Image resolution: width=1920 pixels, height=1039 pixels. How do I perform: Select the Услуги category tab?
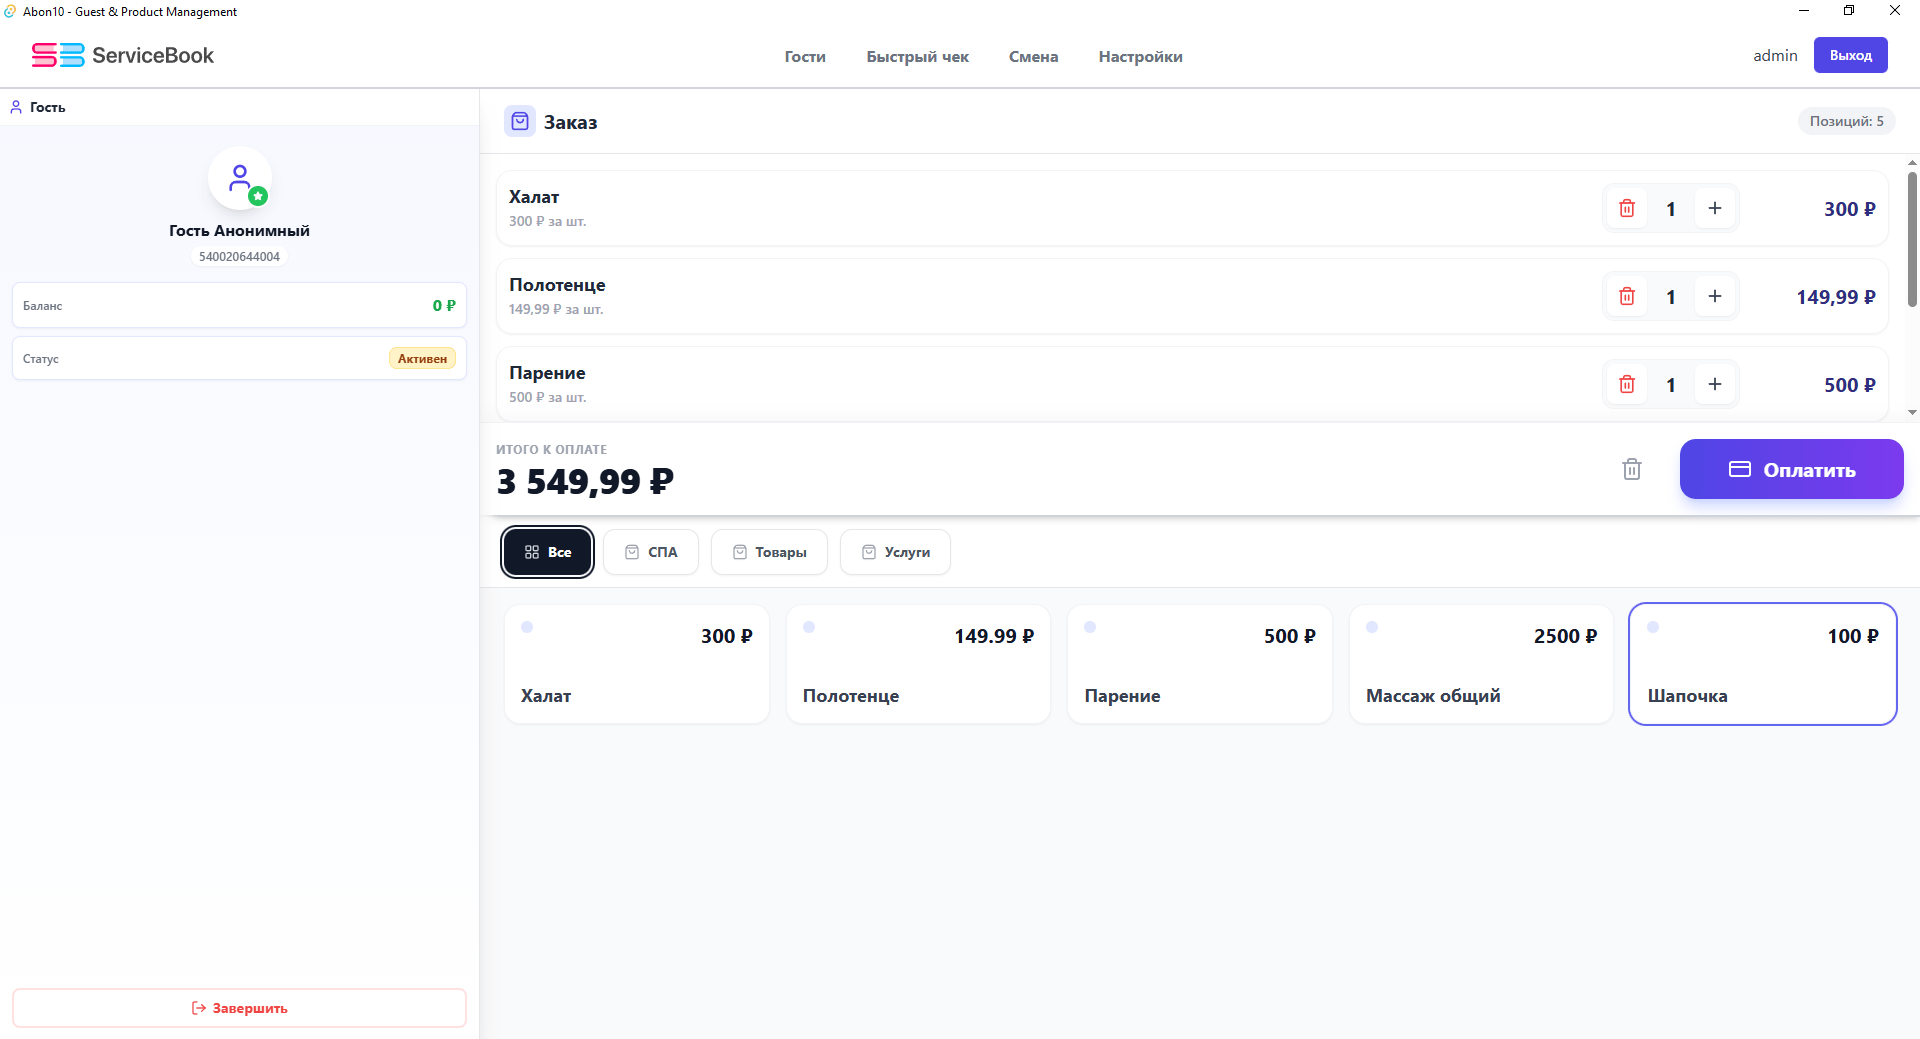coord(895,552)
